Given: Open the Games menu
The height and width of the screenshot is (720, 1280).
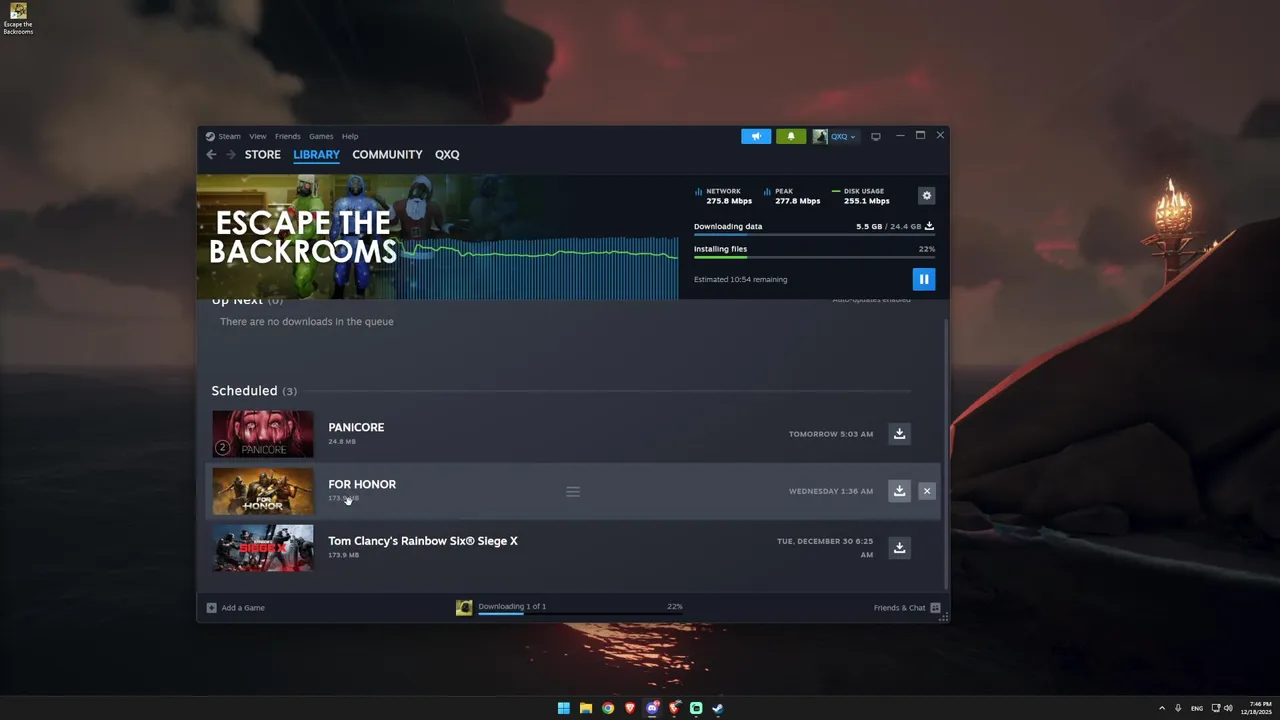Looking at the screenshot, I should 321,136.
